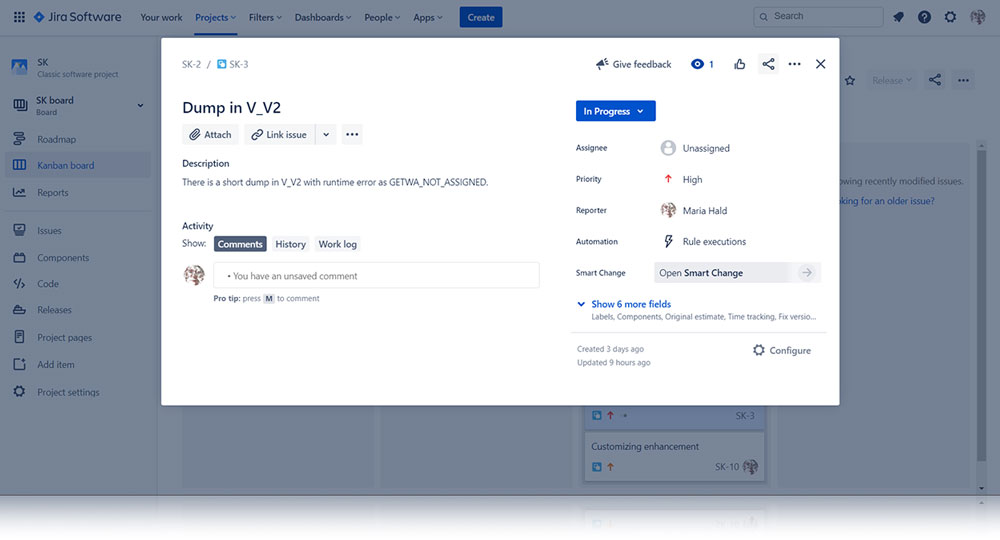Click the issue description text
Screen dimensions: 1000x540
[x=335, y=182]
